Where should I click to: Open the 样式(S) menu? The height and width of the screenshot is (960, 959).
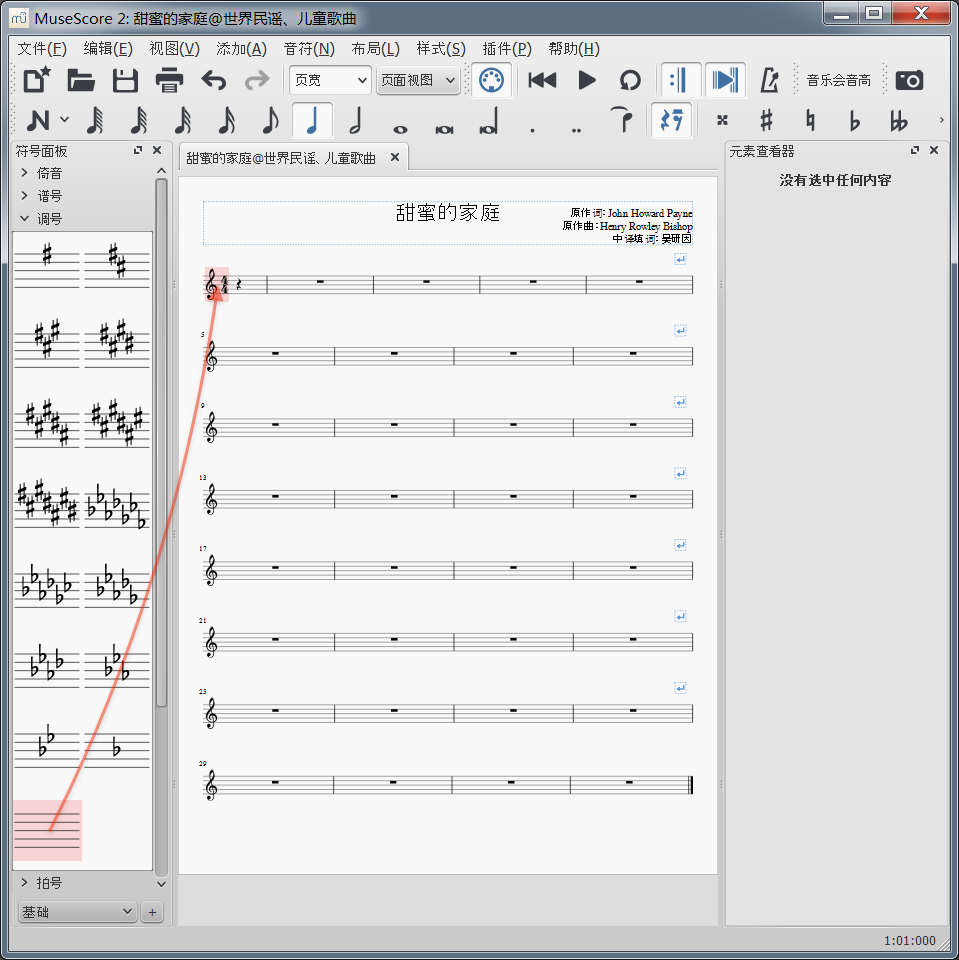(441, 49)
